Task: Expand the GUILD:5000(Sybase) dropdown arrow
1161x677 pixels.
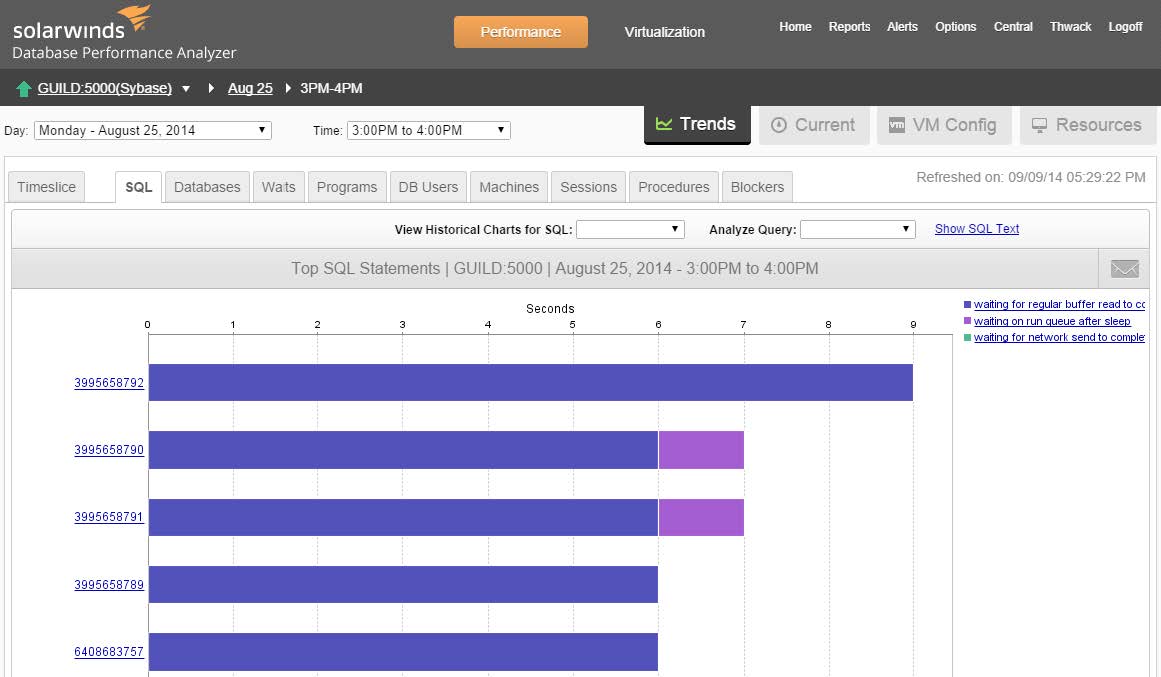Action: pyautogui.click(x=186, y=89)
